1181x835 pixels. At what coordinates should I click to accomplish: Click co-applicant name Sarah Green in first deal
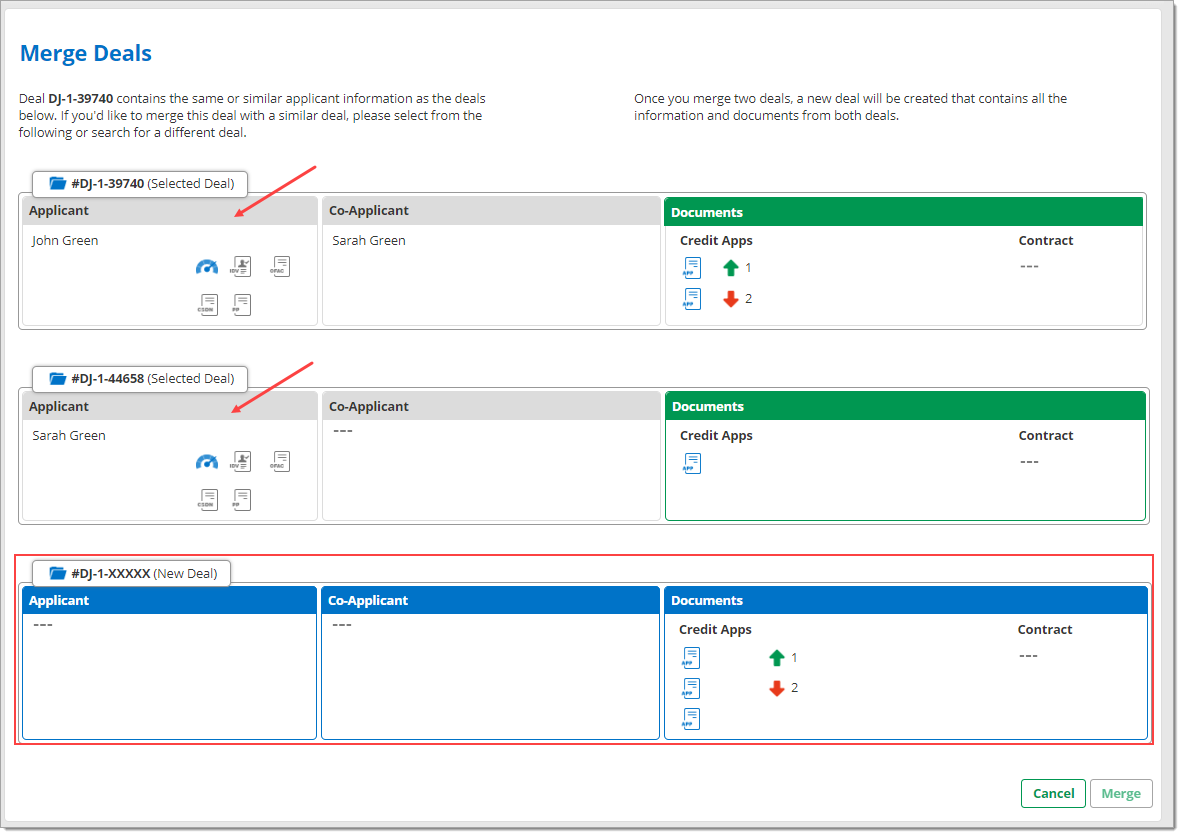(368, 240)
